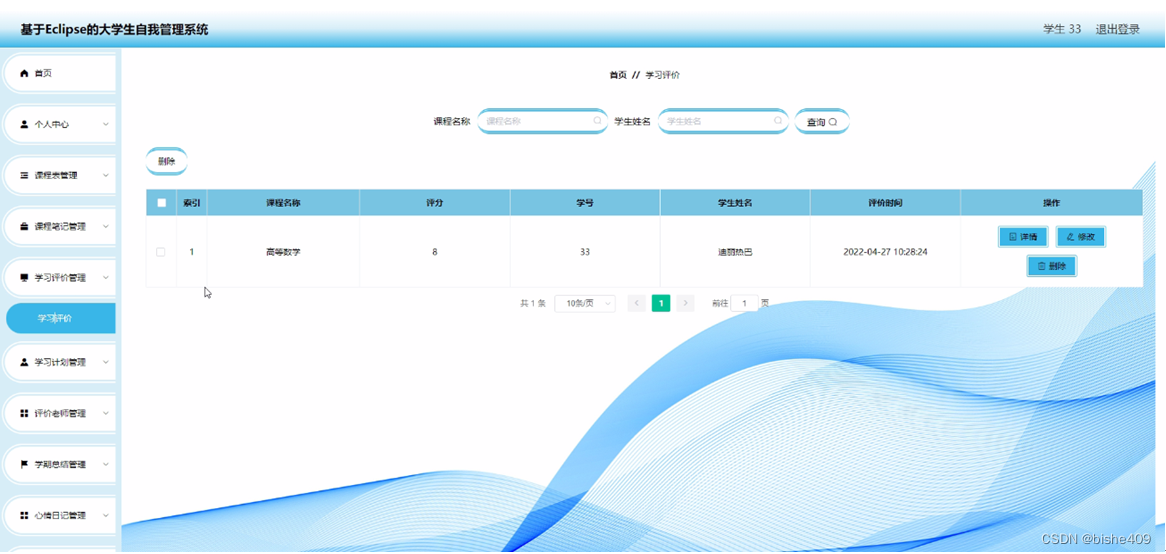Screen dimensions: 1166x554
Task: Click the 删除 button above the table
Action: pyautogui.click(x=167, y=161)
